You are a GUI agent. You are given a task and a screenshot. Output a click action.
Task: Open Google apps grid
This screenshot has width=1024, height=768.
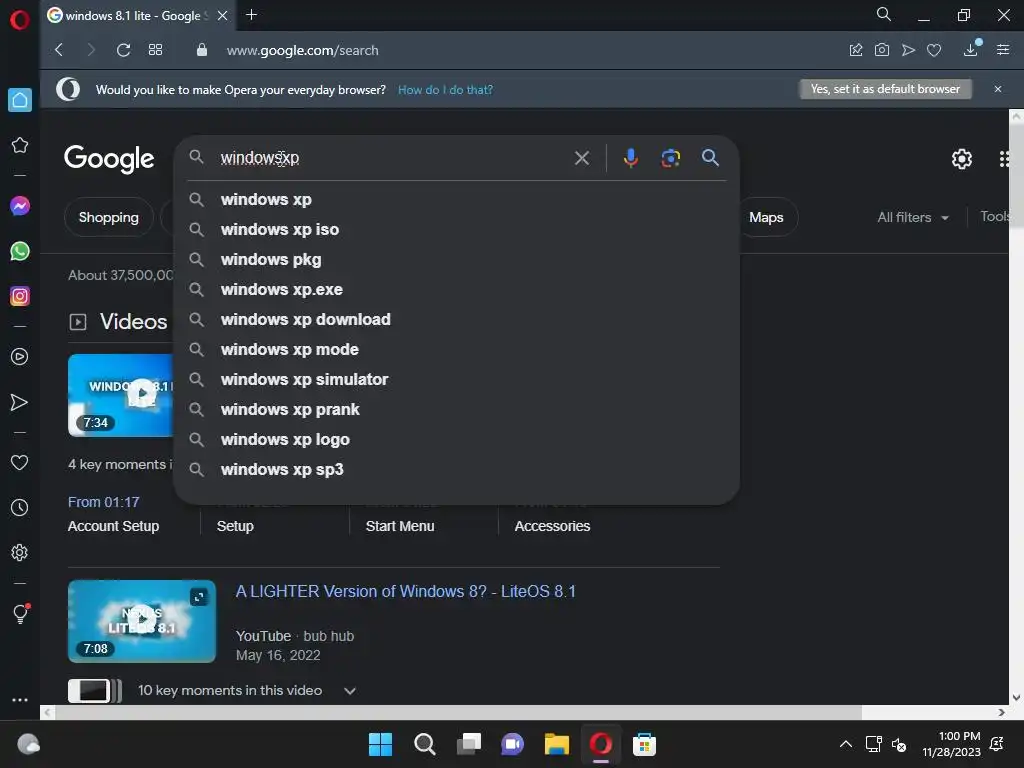1005,159
